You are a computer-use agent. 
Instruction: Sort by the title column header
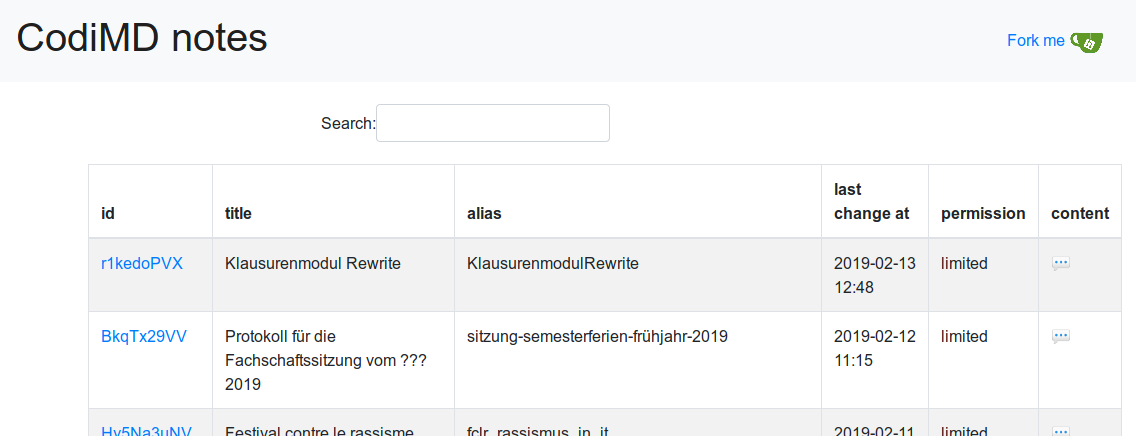click(x=238, y=213)
